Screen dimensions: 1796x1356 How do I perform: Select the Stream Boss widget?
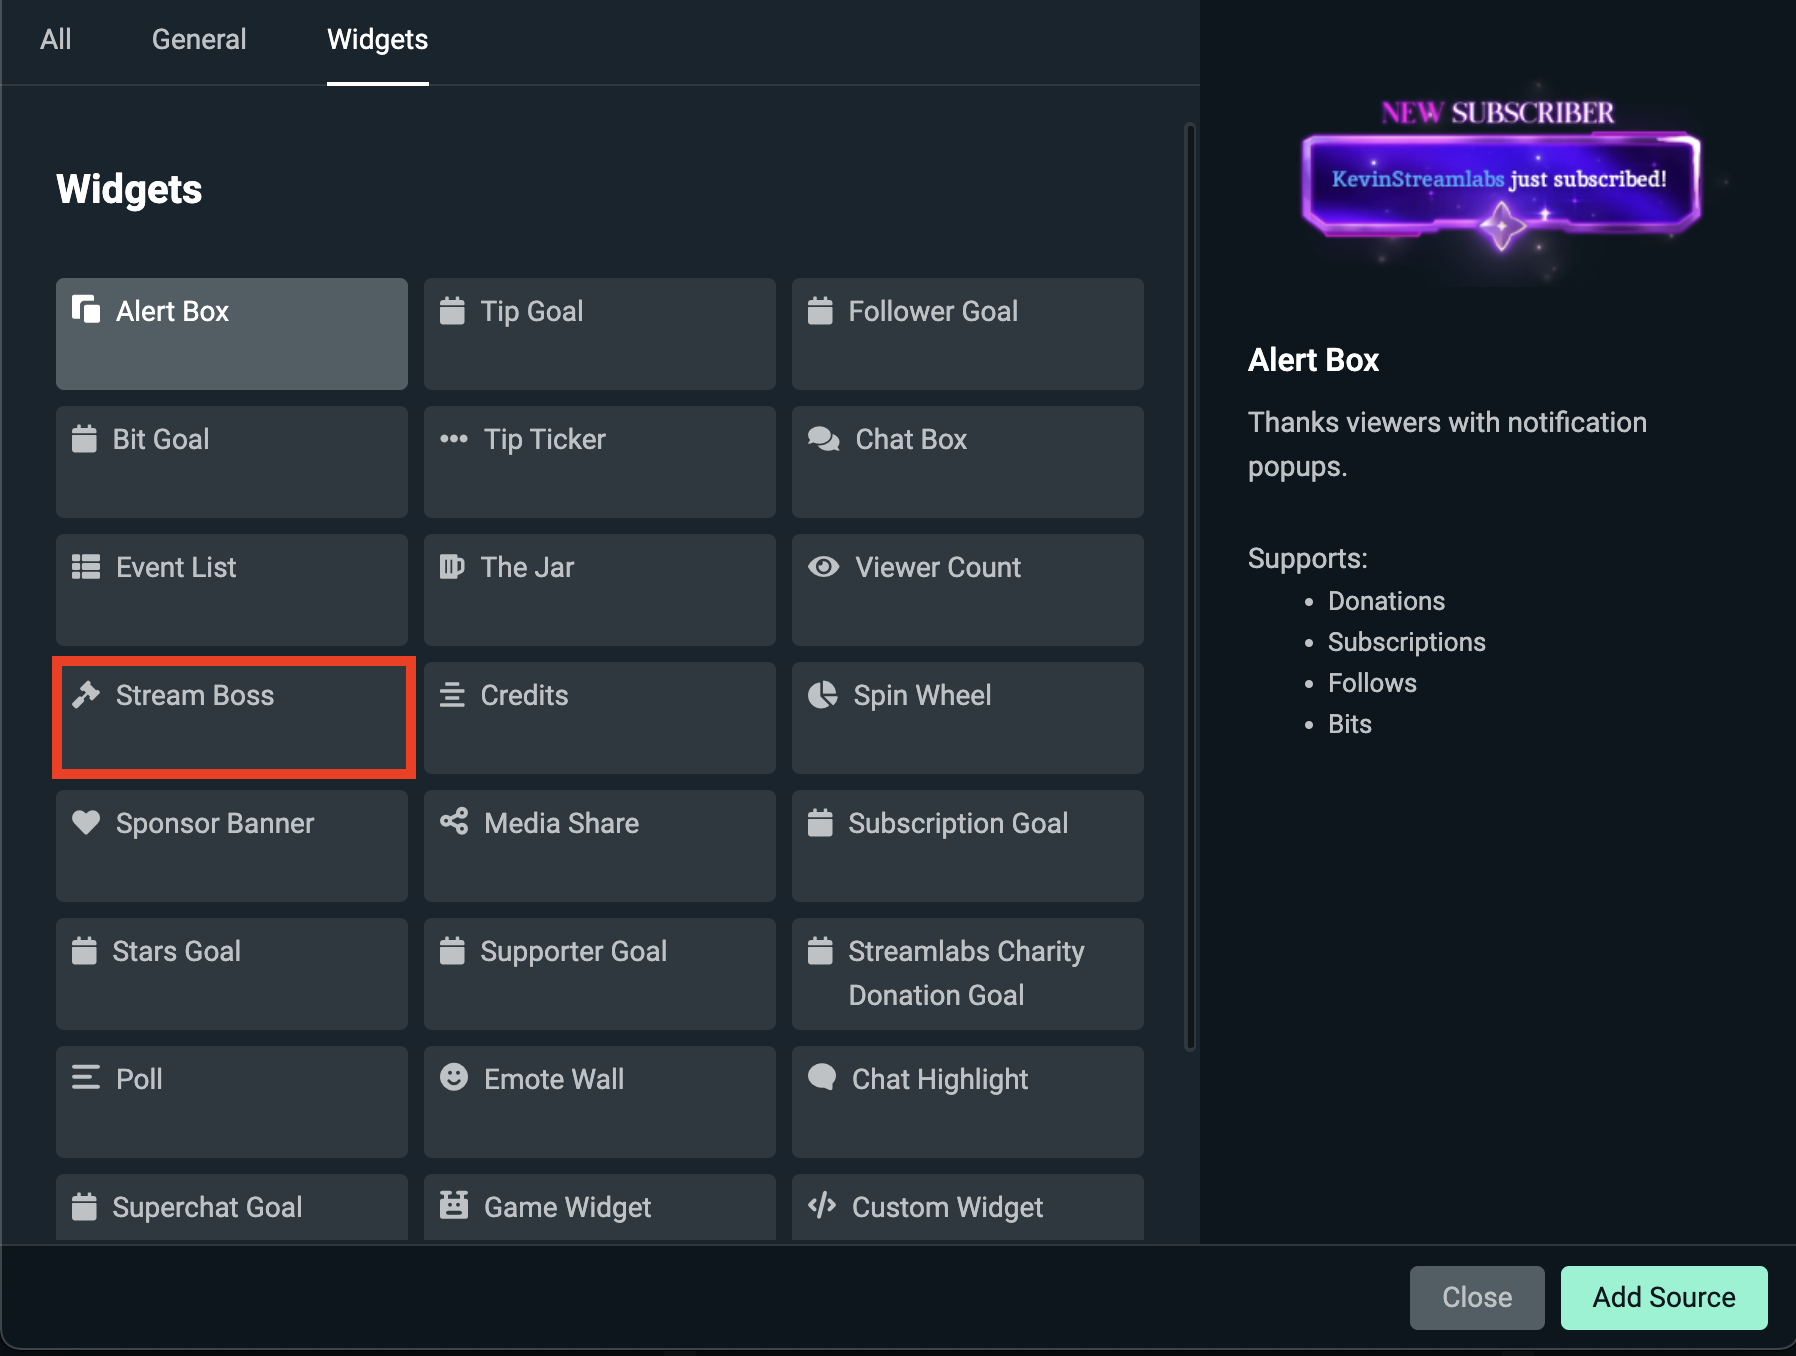click(233, 717)
